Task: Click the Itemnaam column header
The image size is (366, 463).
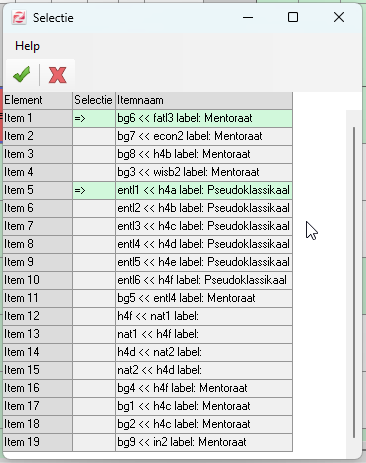Action: 204,100
